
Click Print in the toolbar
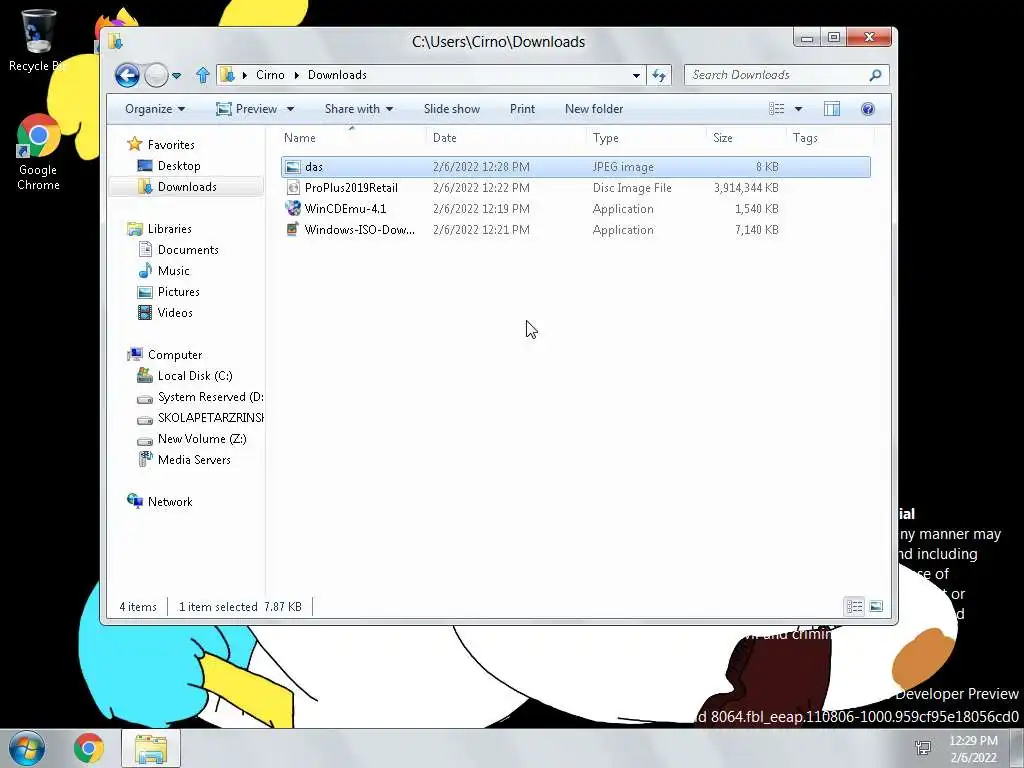click(x=522, y=109)
